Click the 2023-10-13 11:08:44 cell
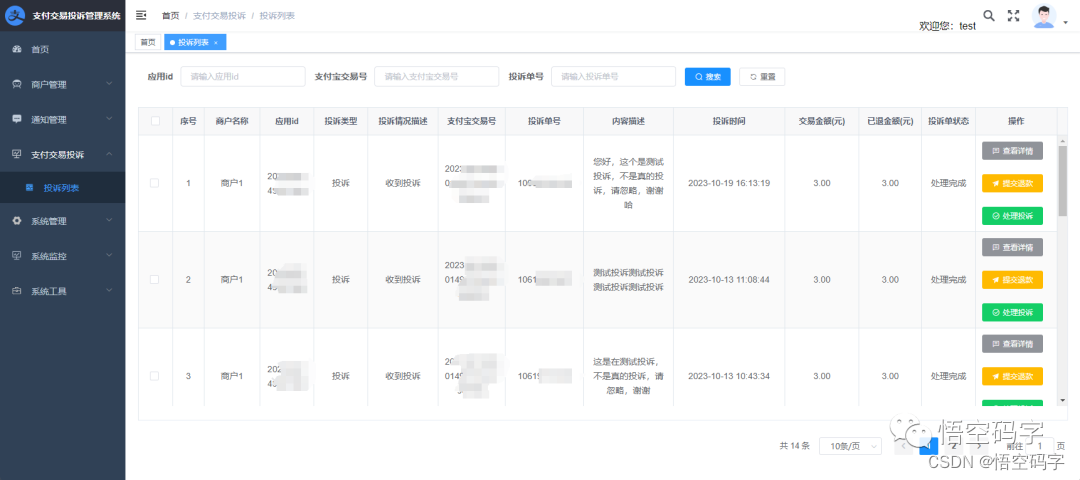Image resolution: width=1080 pixels, height=480 pixels. [x=729, y=280]
